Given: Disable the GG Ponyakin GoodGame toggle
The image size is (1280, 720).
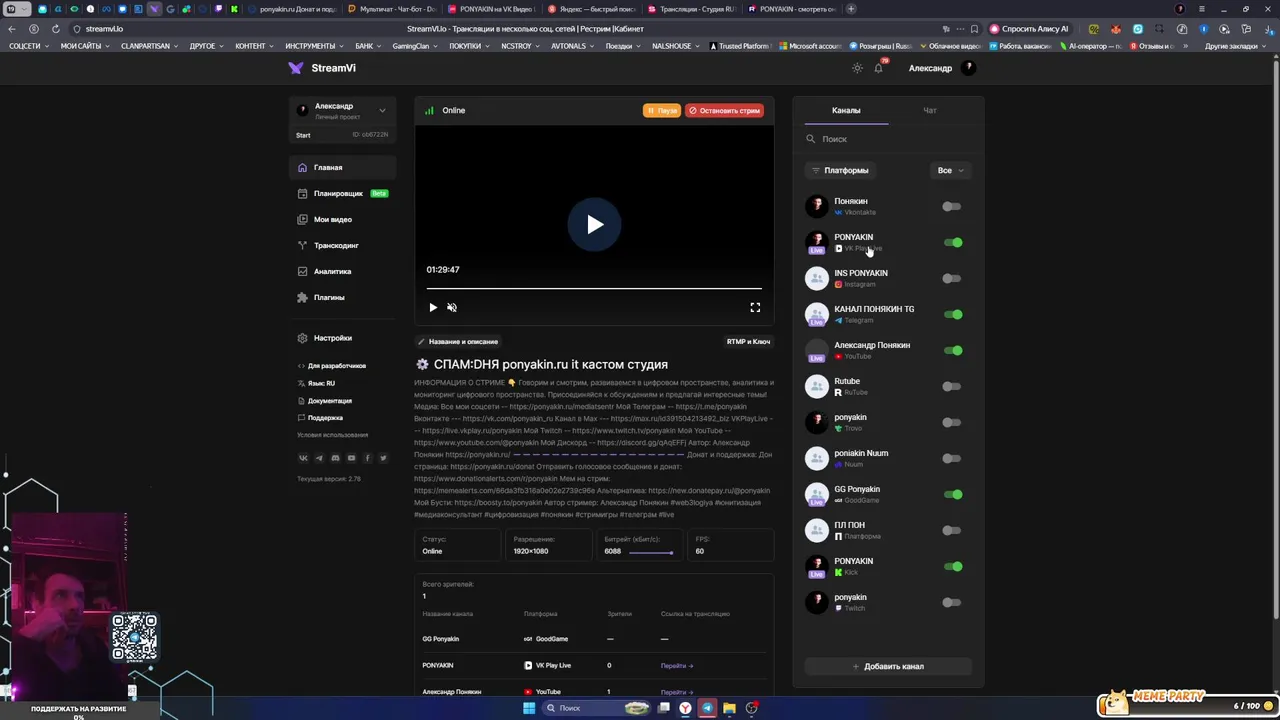Looking at the screenshot, I should coord(952,495).
